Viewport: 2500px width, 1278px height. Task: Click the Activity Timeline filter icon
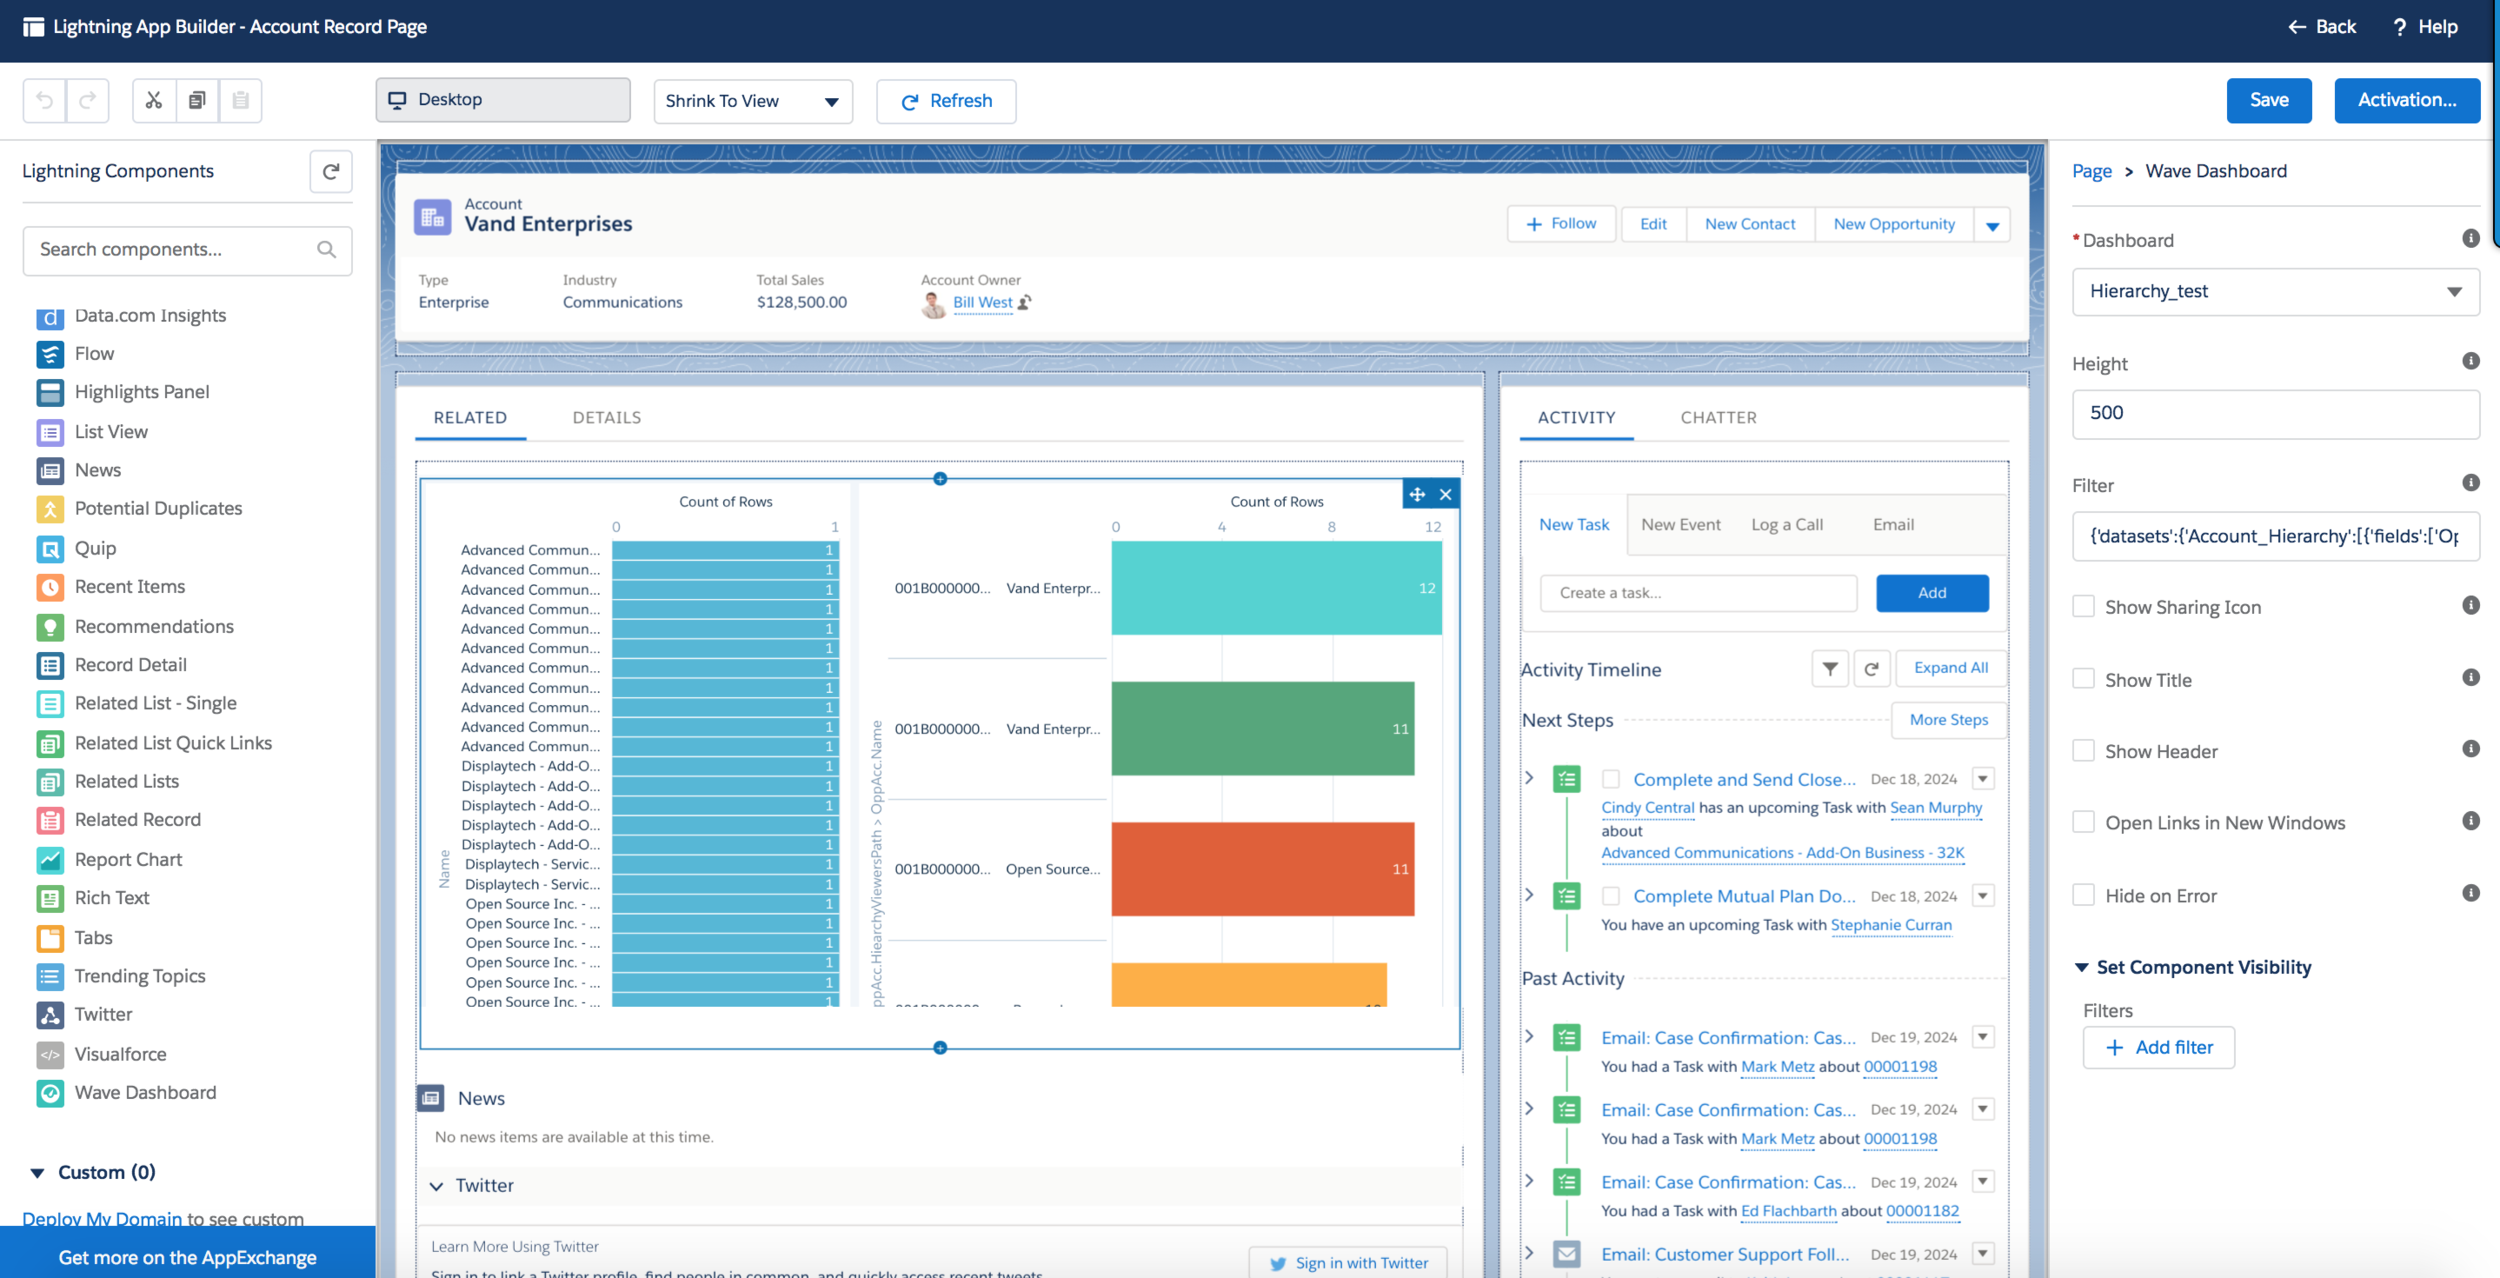(1830, 668)
